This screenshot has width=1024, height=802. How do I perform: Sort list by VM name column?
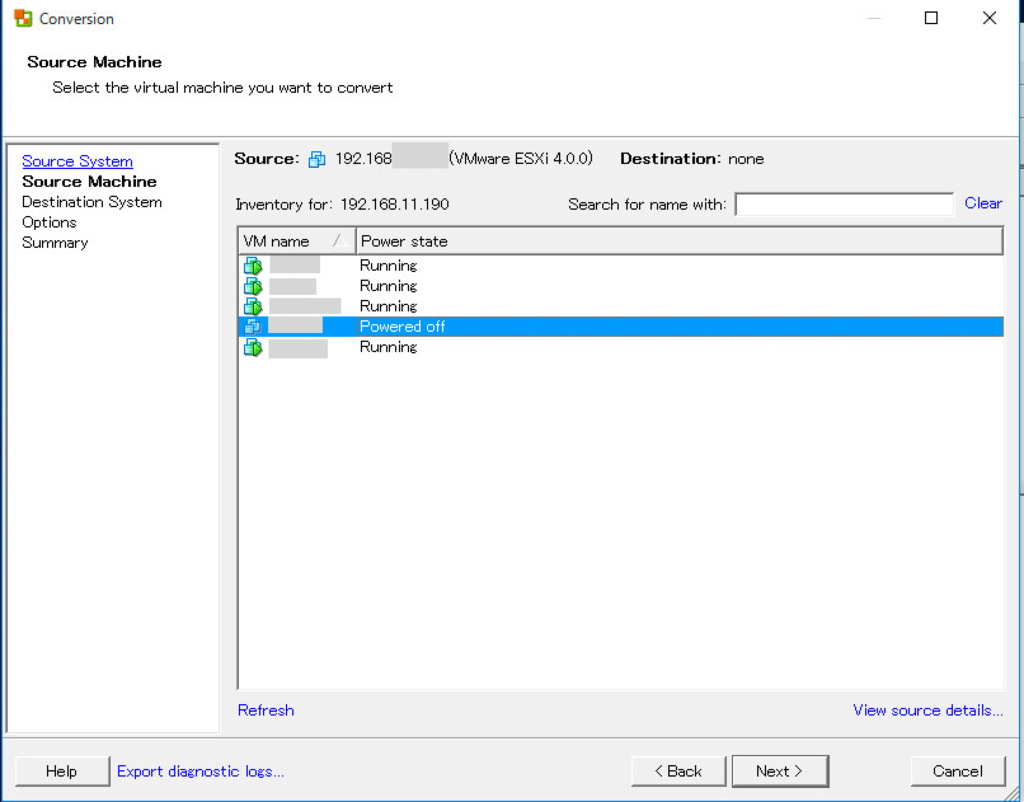coord(297,241)
